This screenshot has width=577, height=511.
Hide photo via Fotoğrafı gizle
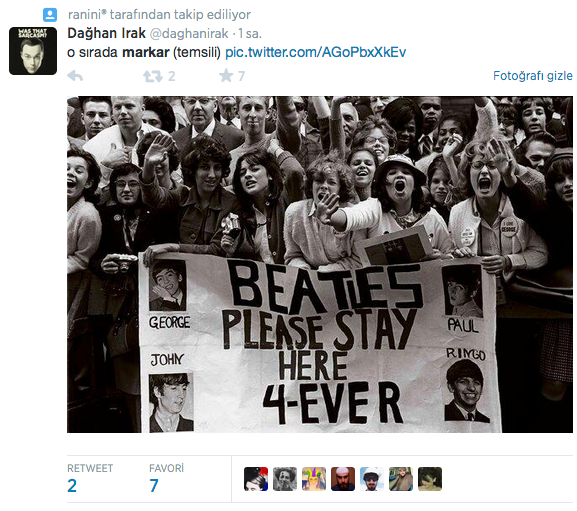tap(533, 76)
